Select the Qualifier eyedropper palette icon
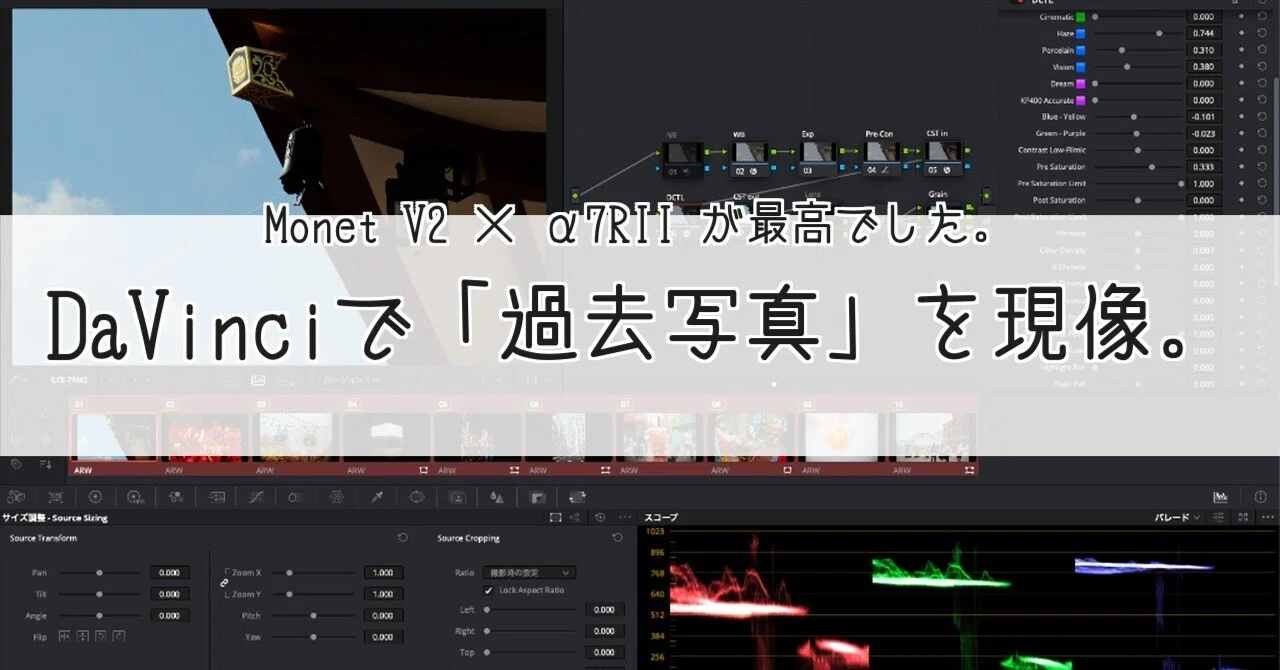This screenshot has width=1280, height=670. coord(377,496)
